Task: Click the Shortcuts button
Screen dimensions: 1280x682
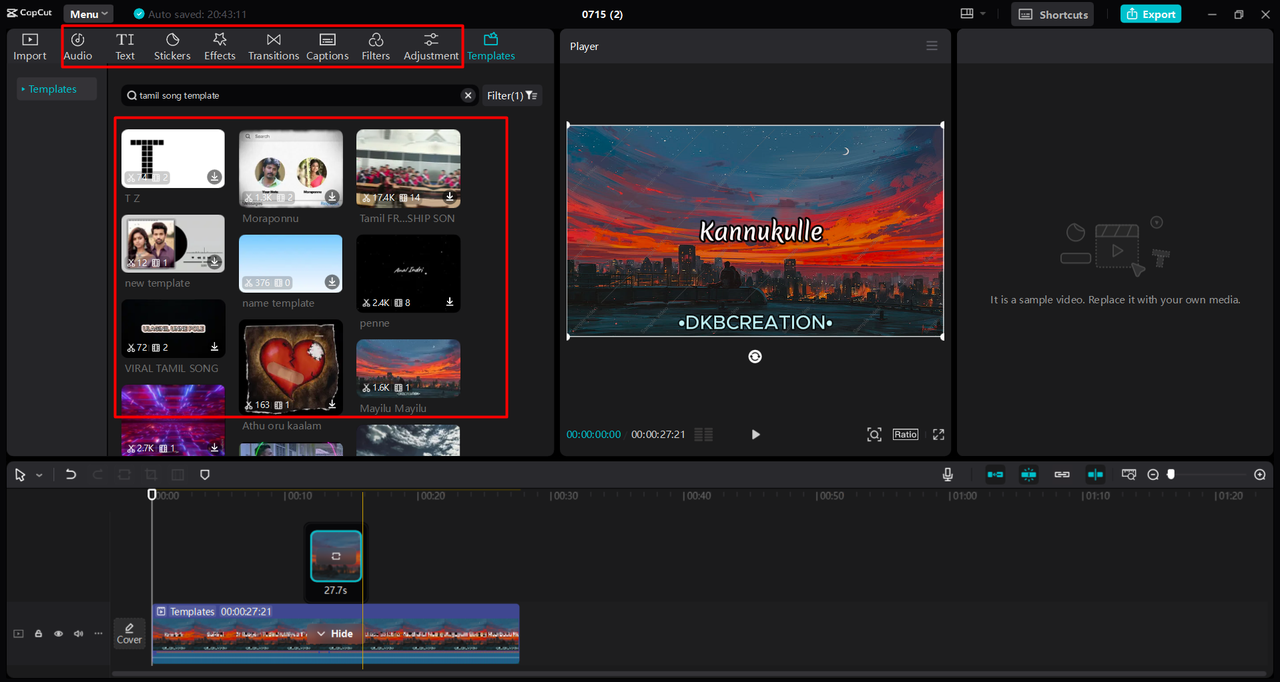Action: [x=1052, y=14]
